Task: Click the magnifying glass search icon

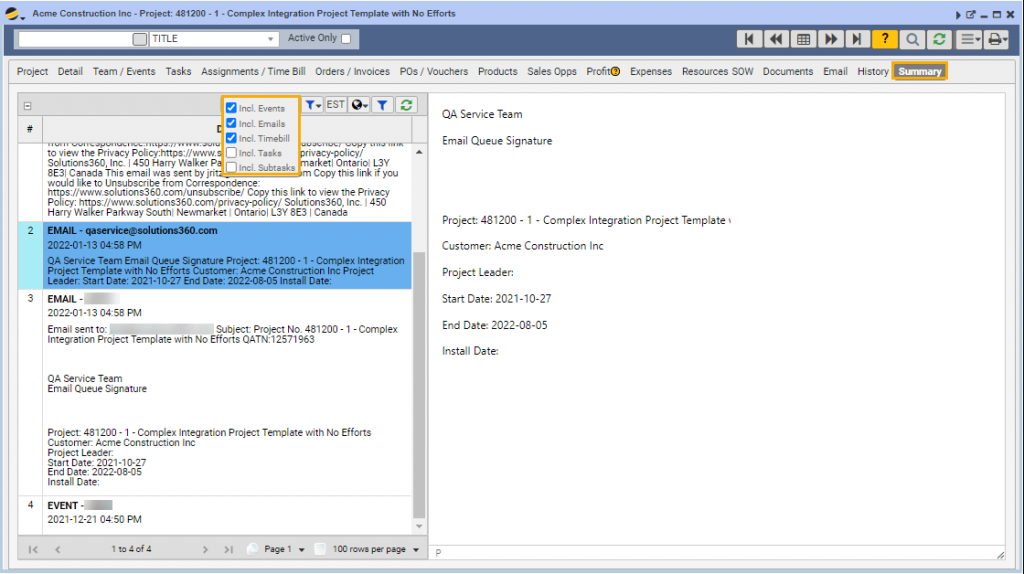Action: coord(911,39)
